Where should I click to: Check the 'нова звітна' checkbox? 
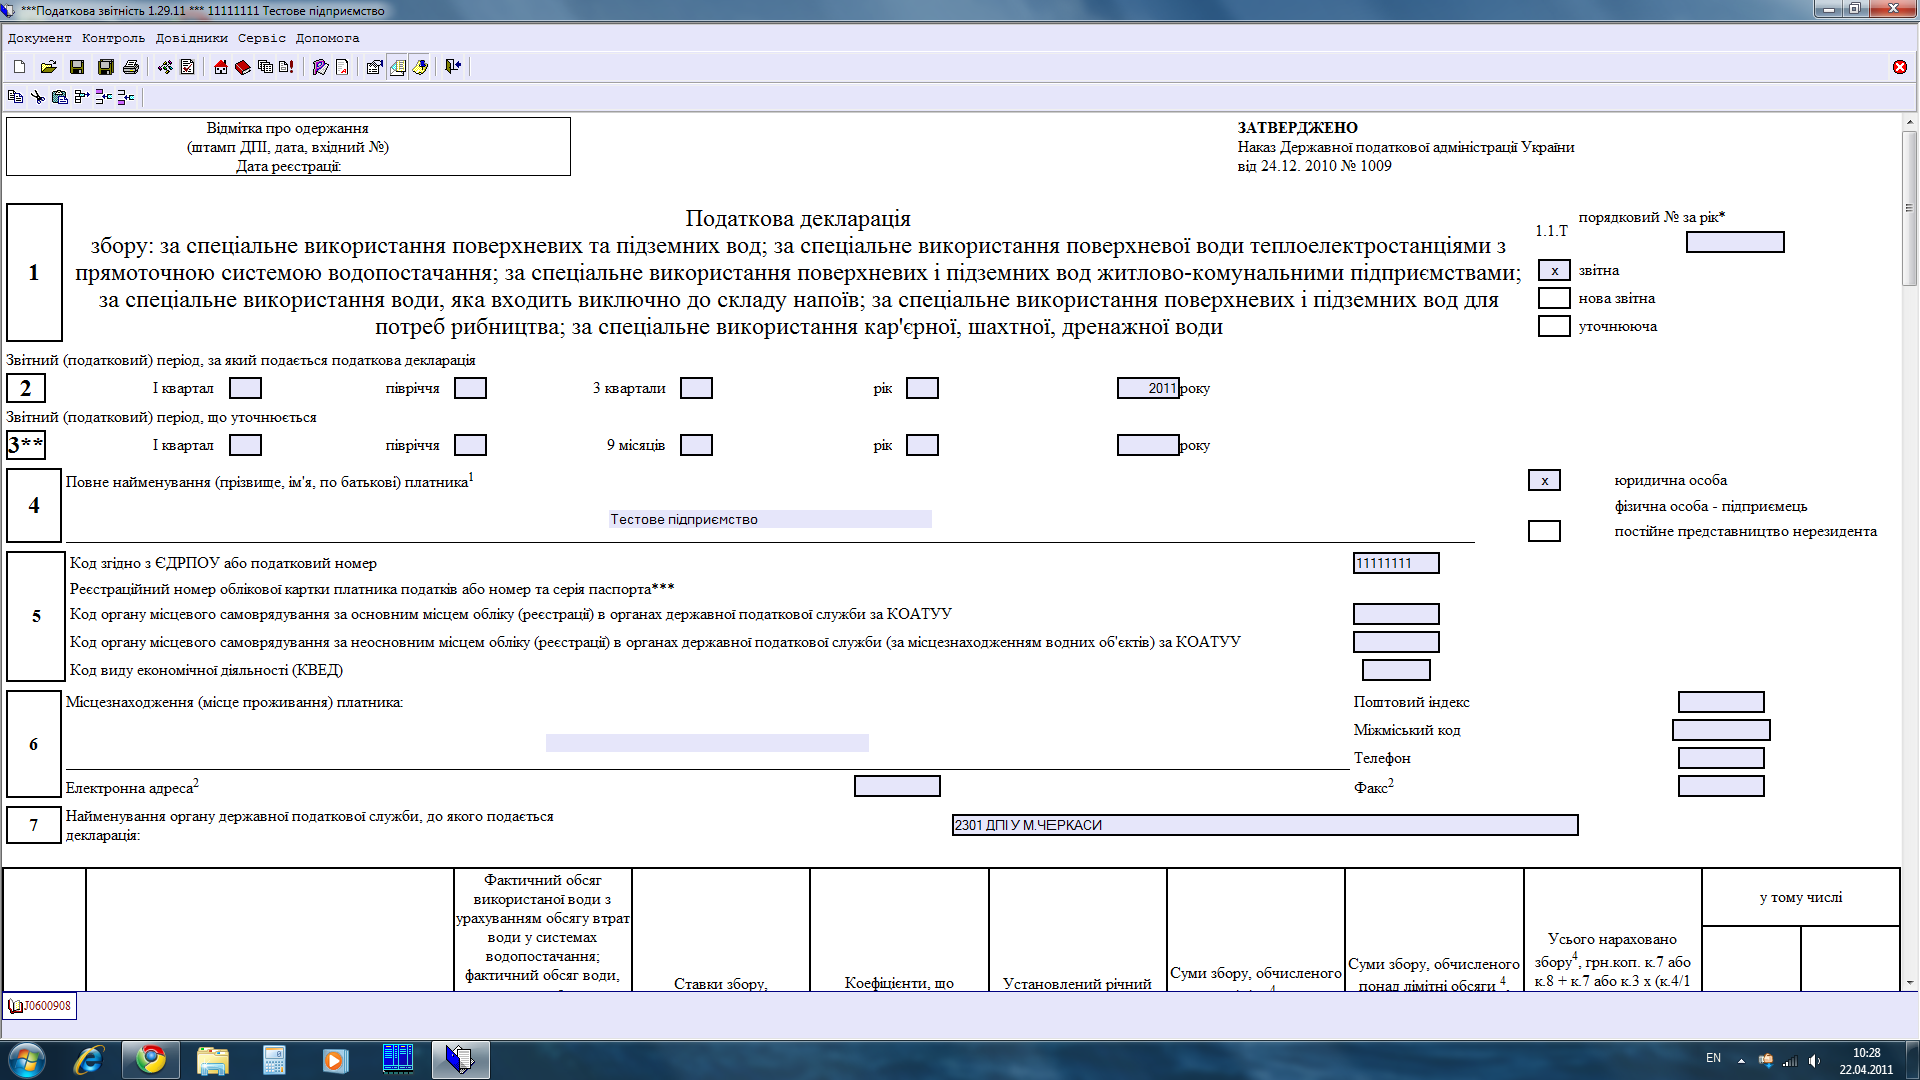coord(1553,298)
